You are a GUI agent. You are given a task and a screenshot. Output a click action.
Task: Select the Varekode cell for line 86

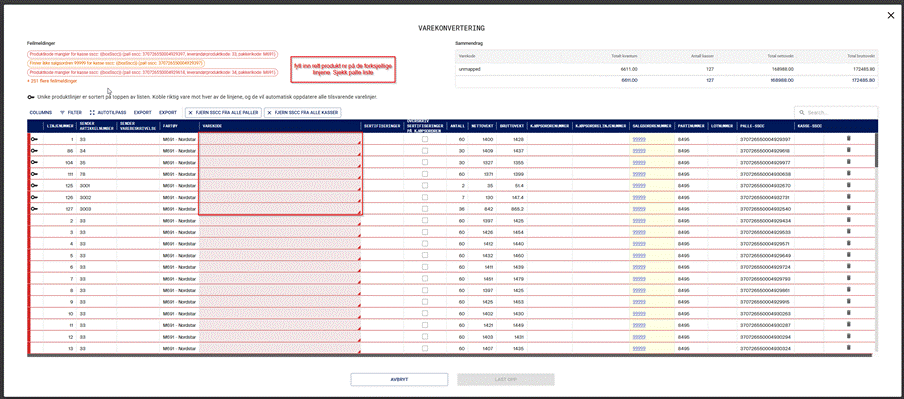pos(280,151)
